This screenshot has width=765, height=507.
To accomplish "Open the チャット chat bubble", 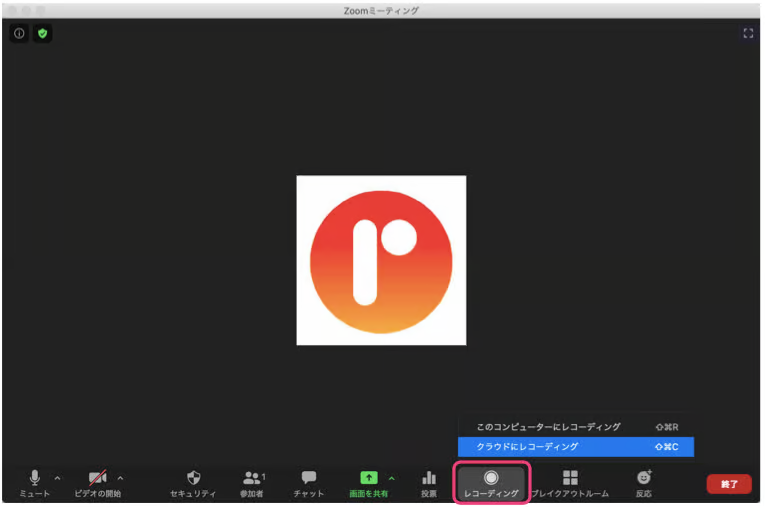I will tap(309, 480).
